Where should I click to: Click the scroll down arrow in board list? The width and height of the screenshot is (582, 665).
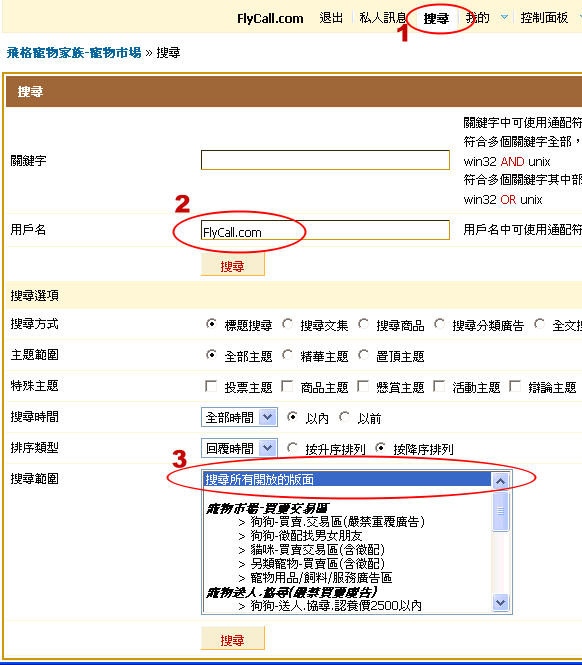[x=500, y=602]
